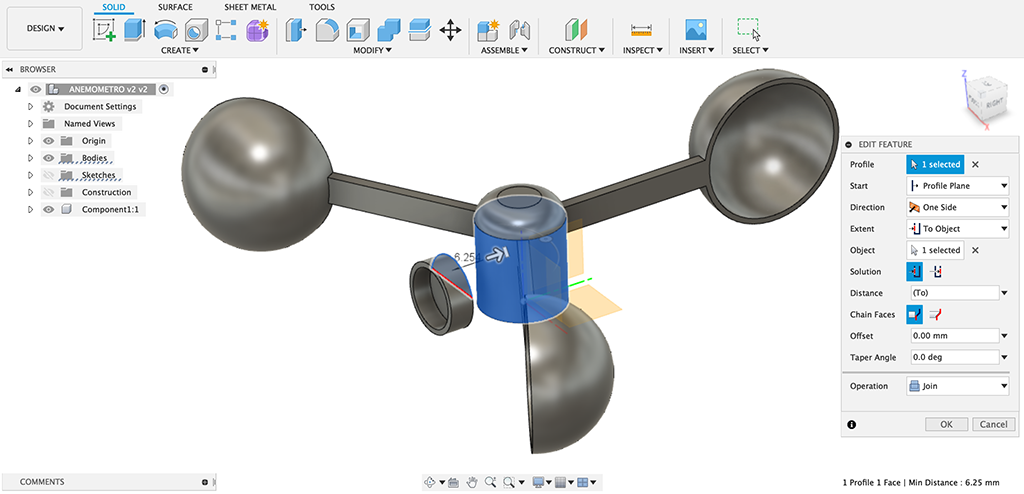Open the DESIGN workspace dropdown
The height and width of the screenshot is (494, 1024).
click(45, 29)
